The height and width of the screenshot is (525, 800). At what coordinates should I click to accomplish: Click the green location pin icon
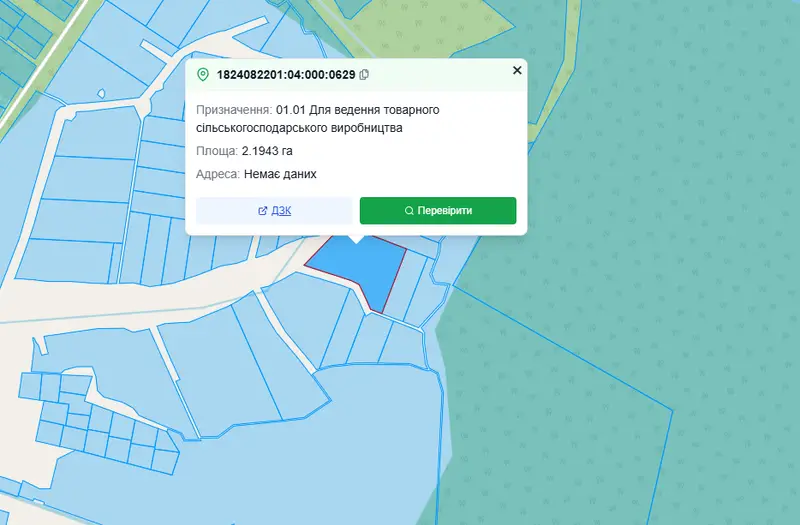pos(203,74)
